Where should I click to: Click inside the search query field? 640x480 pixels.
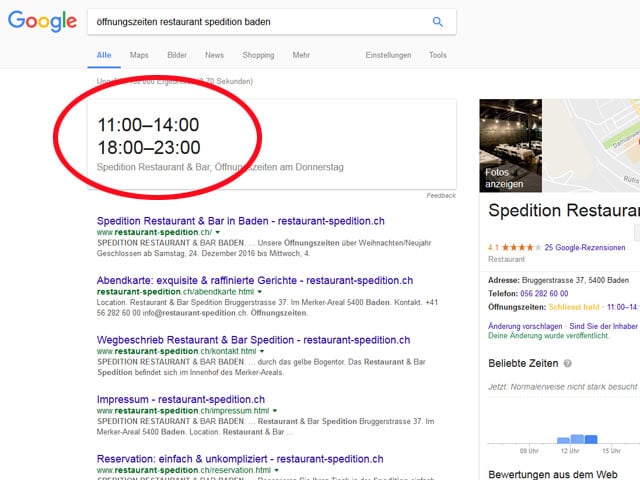pyautogui.click(x=255, y=21)
